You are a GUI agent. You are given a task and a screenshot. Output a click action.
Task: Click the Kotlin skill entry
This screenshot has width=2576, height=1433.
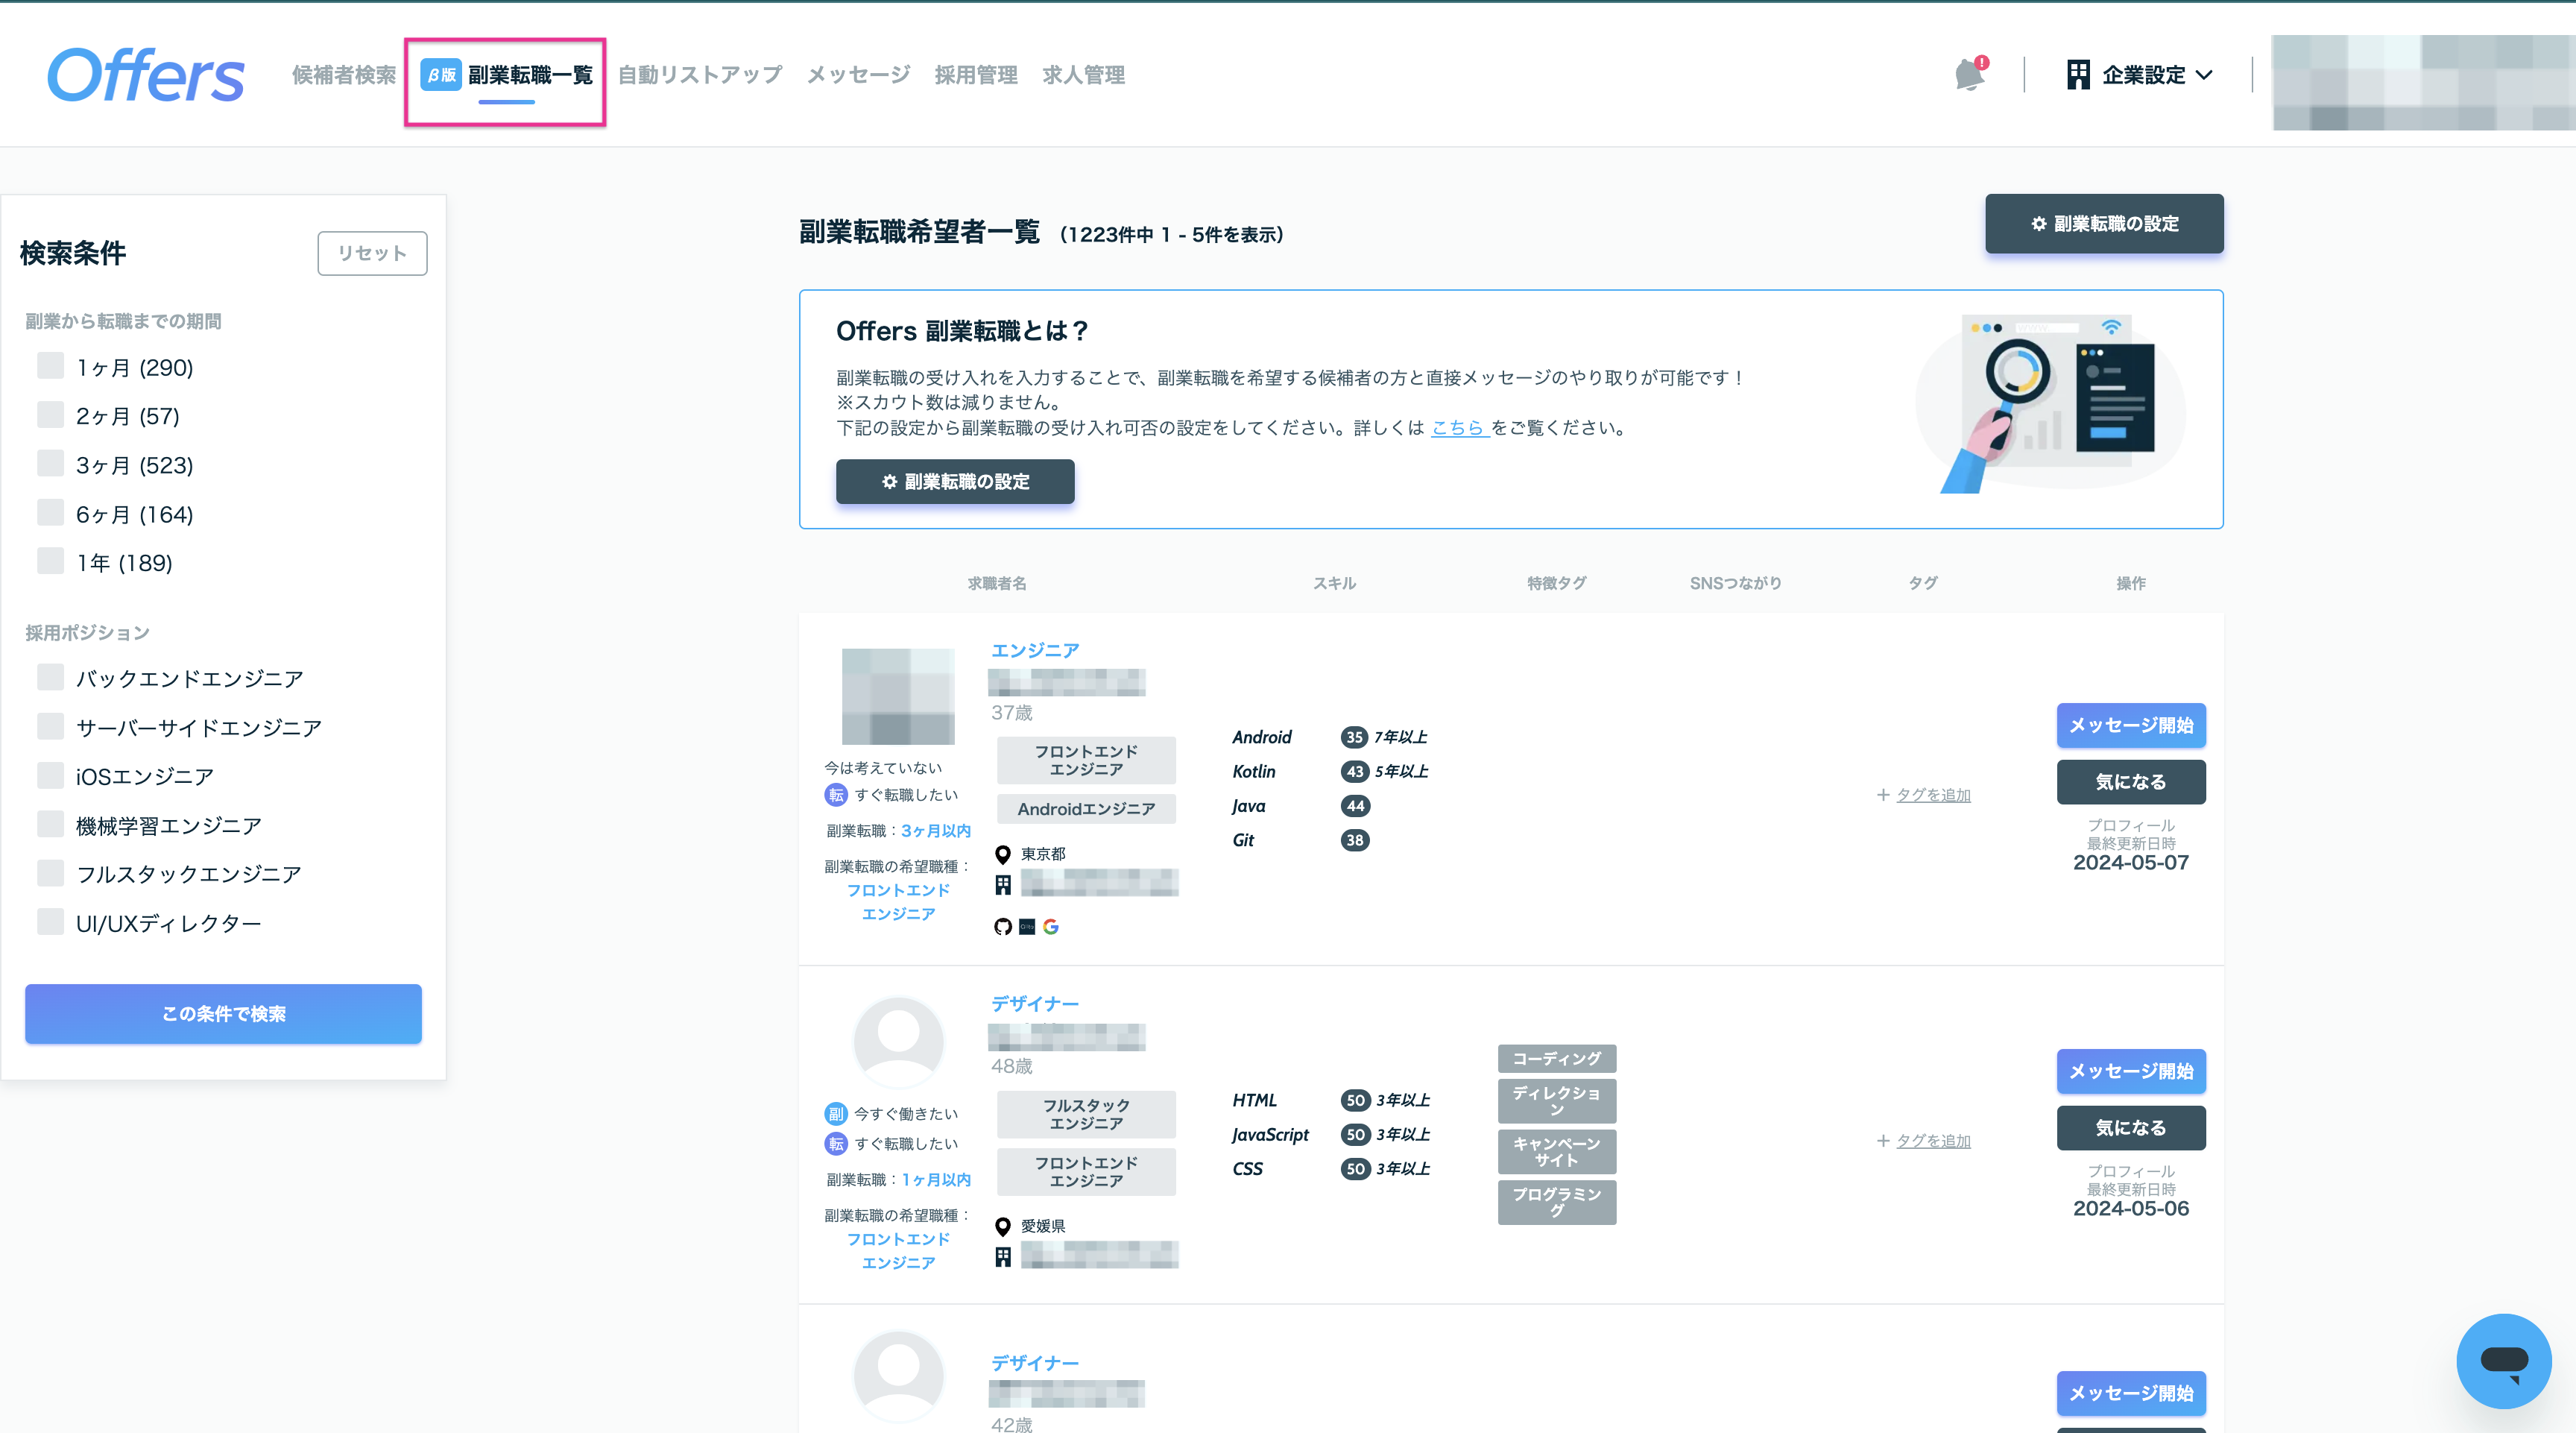click(1253, 772)
